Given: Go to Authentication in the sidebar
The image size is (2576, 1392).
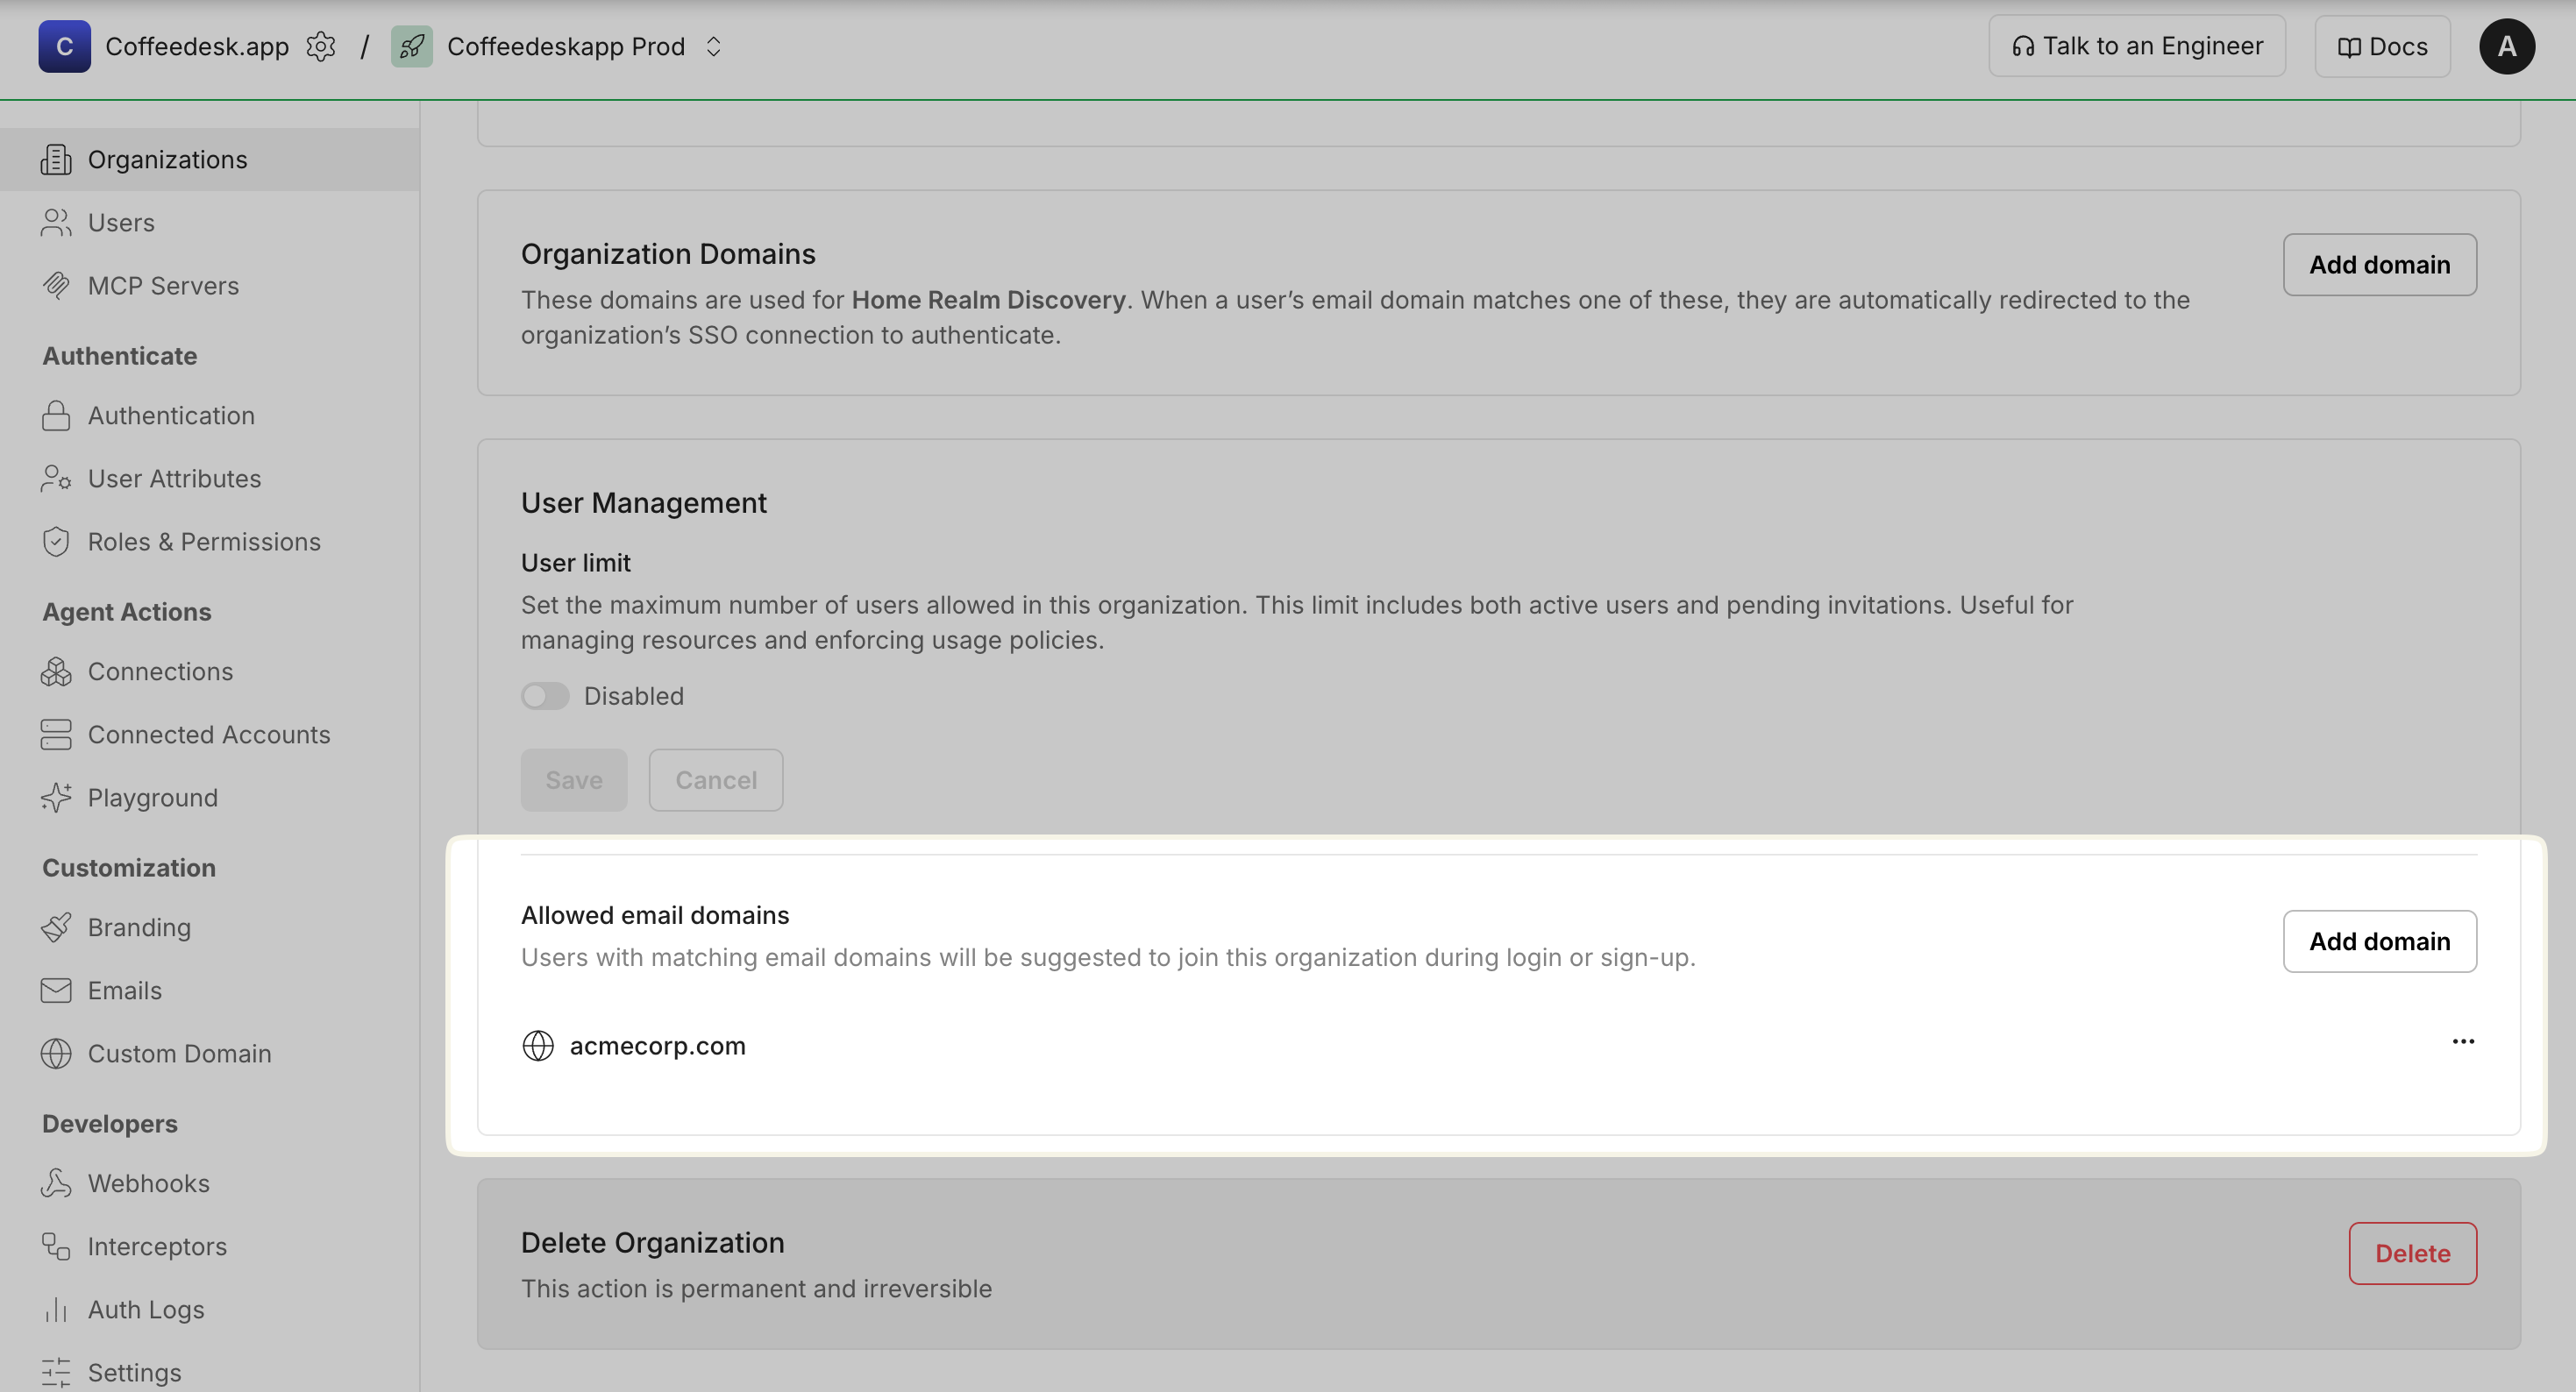Looking at the screenshot, I should pos(171,415).
